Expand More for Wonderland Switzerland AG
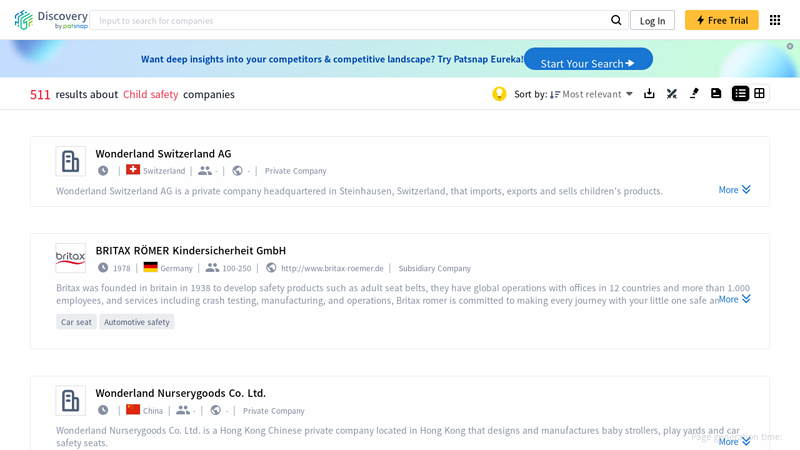This screenshot has height=450, width=800. pos(734,190)
